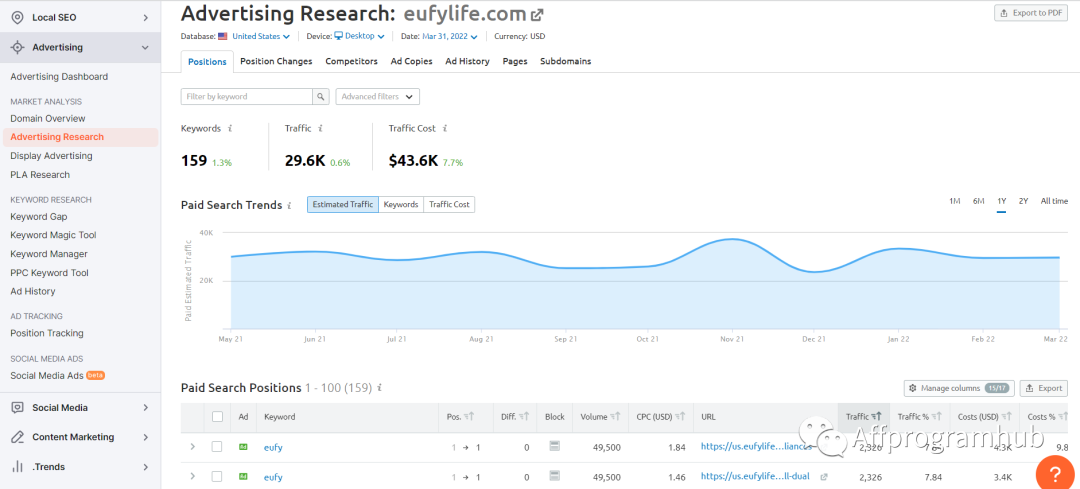
Task: Switch chart to Keywords view
Action: [x=401, y=205]
